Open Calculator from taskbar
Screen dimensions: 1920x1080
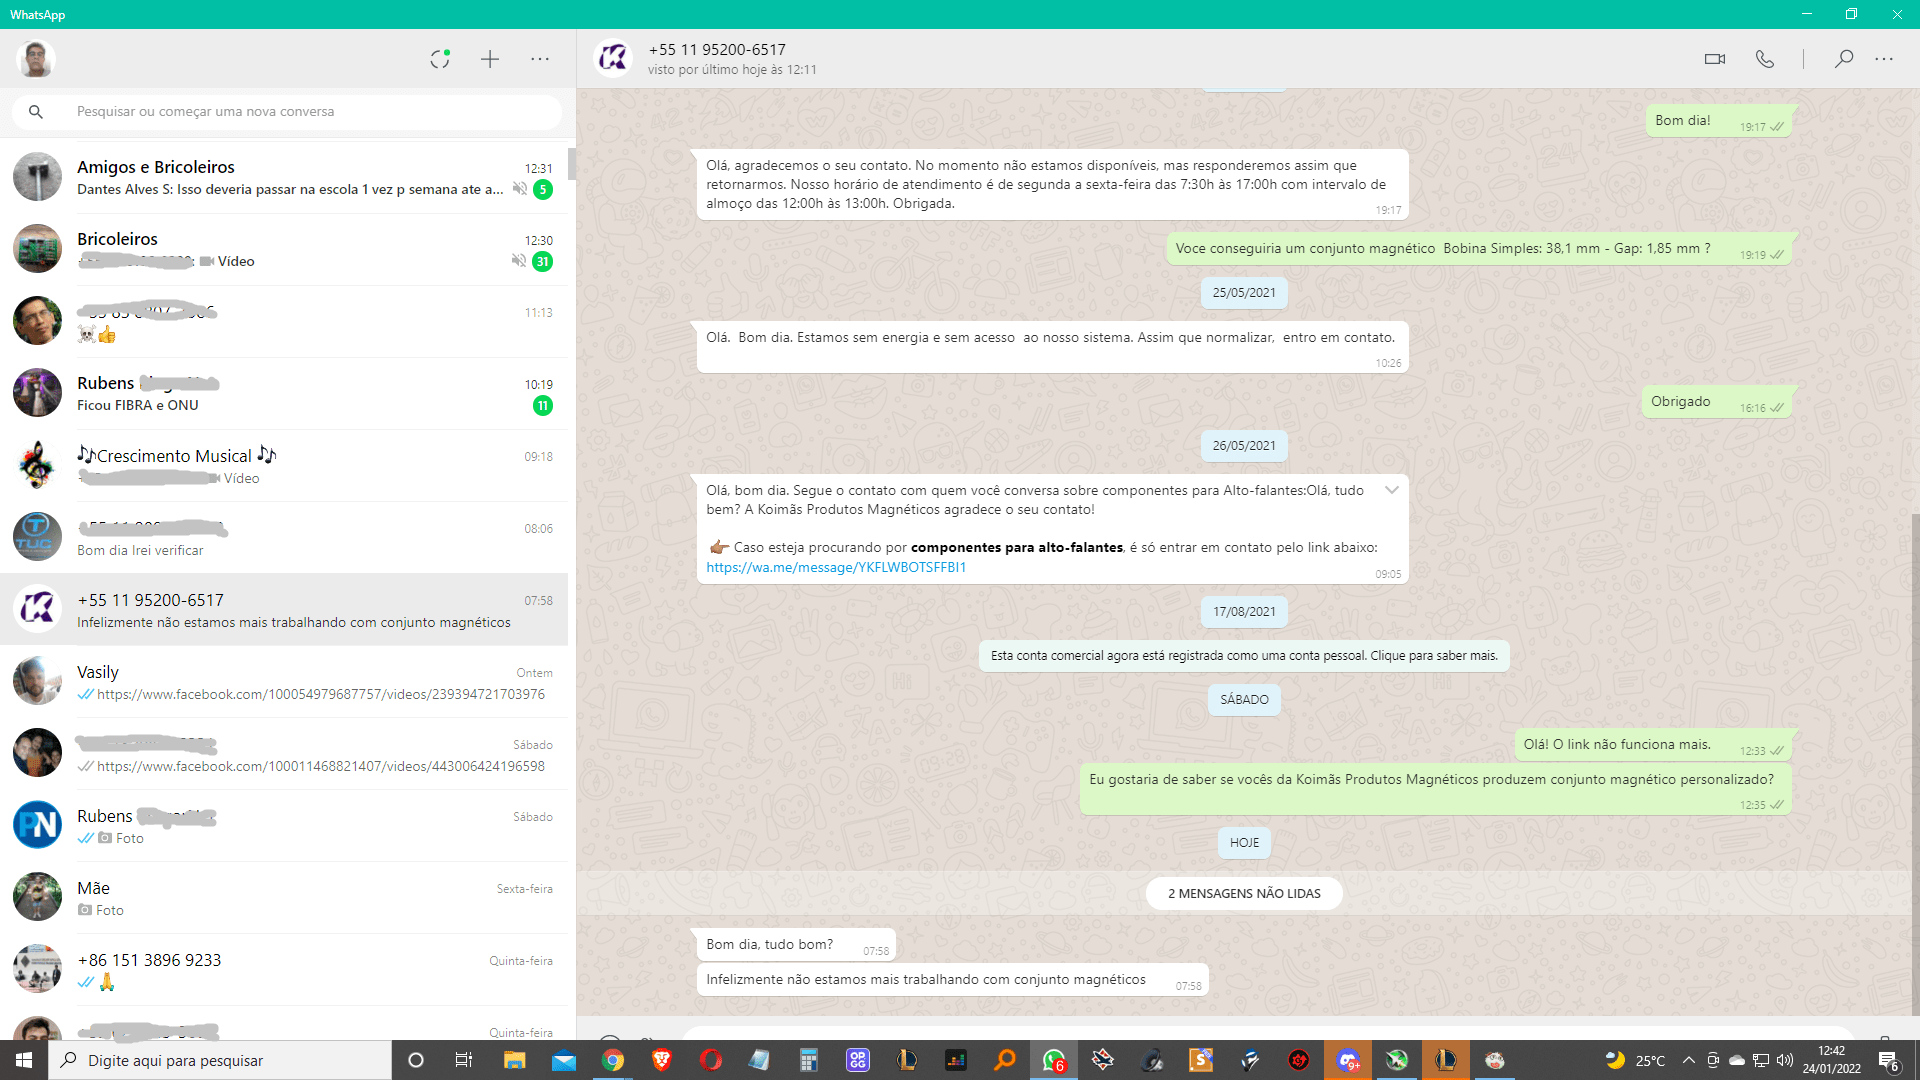pyautogui.click(x=809, y=1060)
